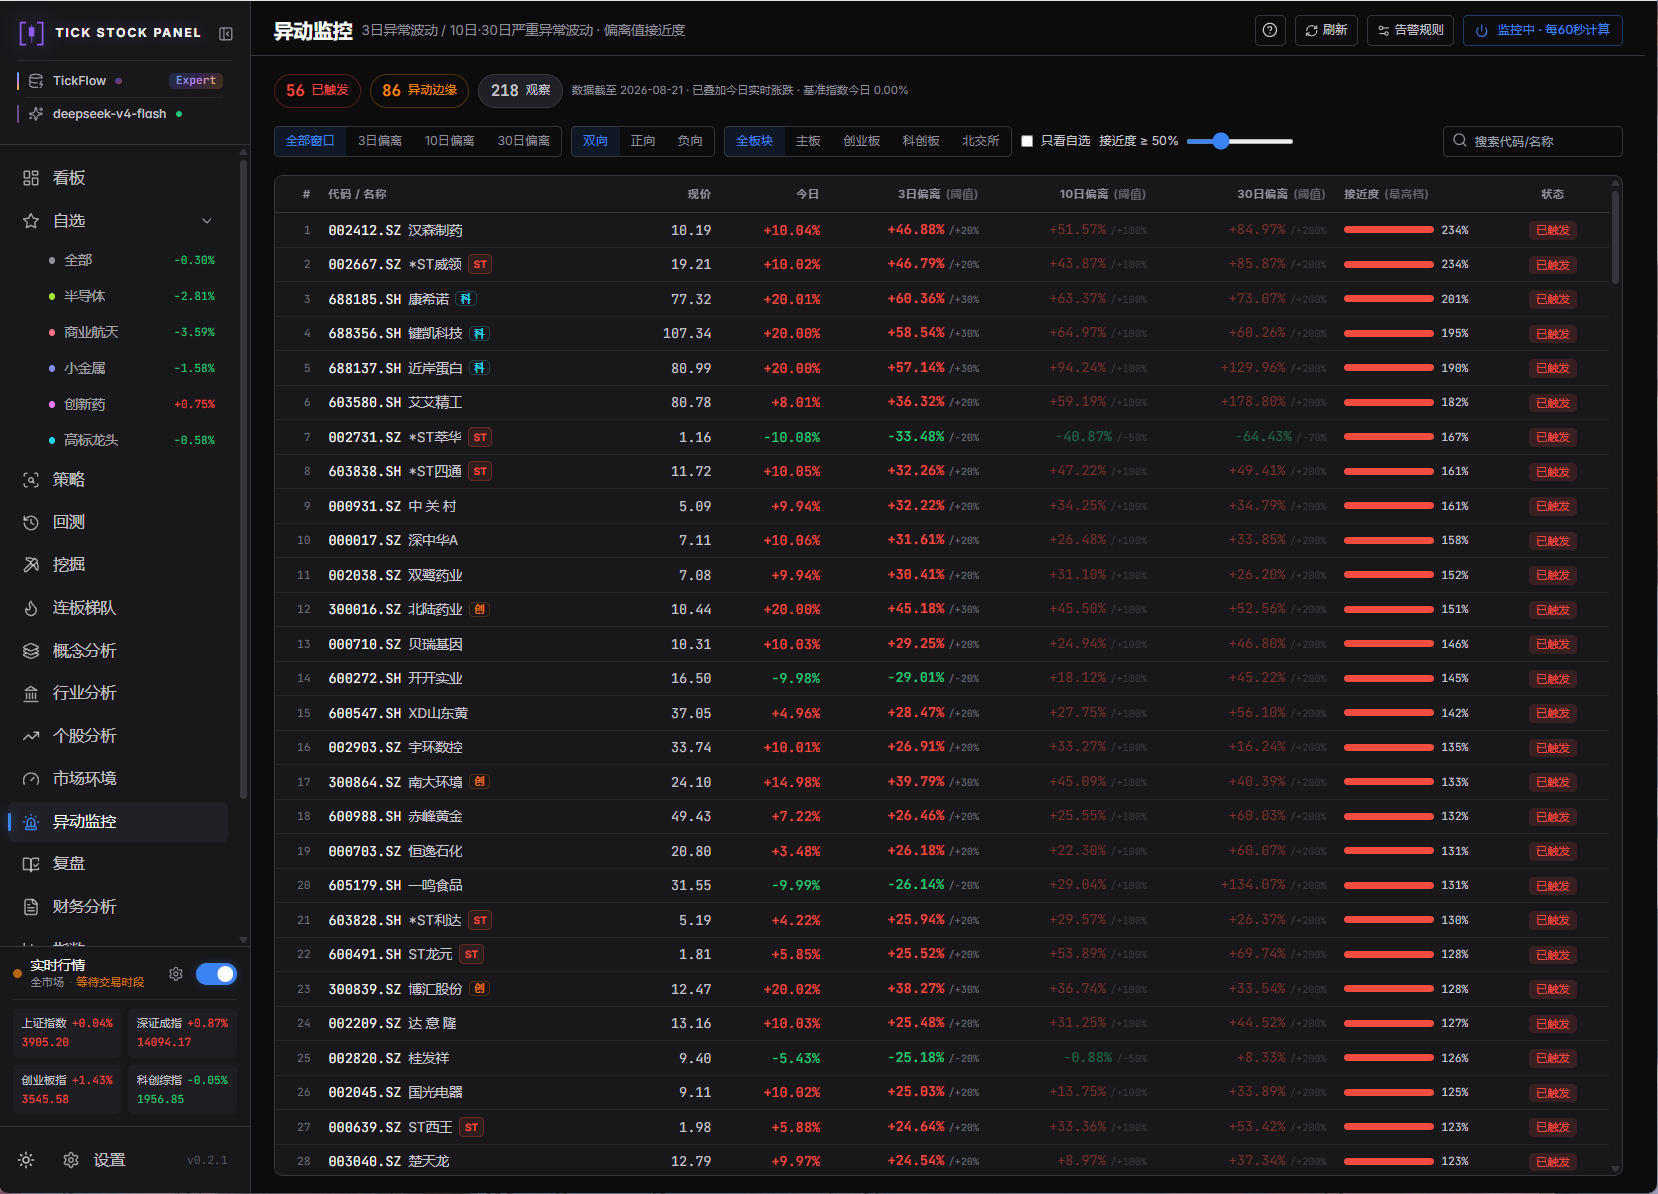Open realtime quote settings gear

pyautogui.click(x=176, y=974)
